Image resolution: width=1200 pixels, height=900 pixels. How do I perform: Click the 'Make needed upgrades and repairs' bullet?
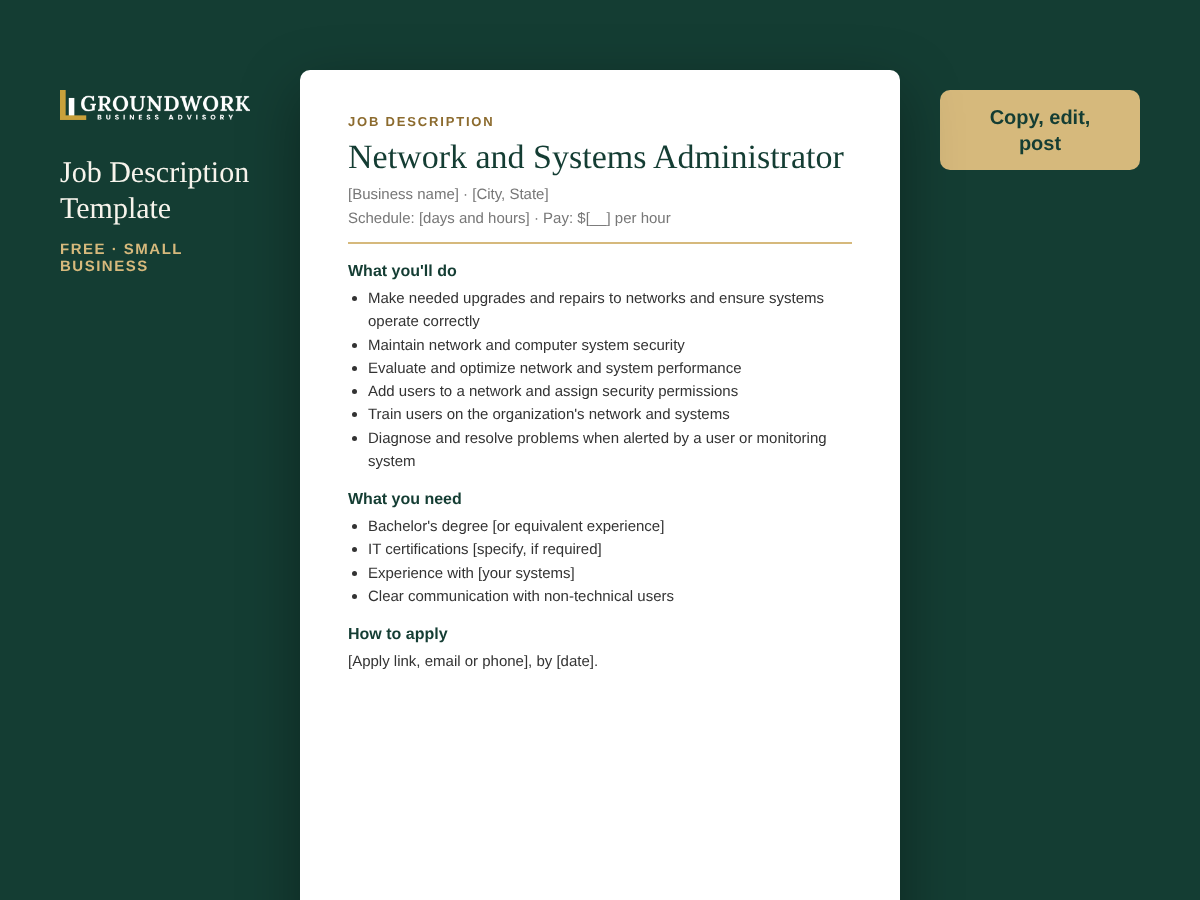[x=597, y=309]
